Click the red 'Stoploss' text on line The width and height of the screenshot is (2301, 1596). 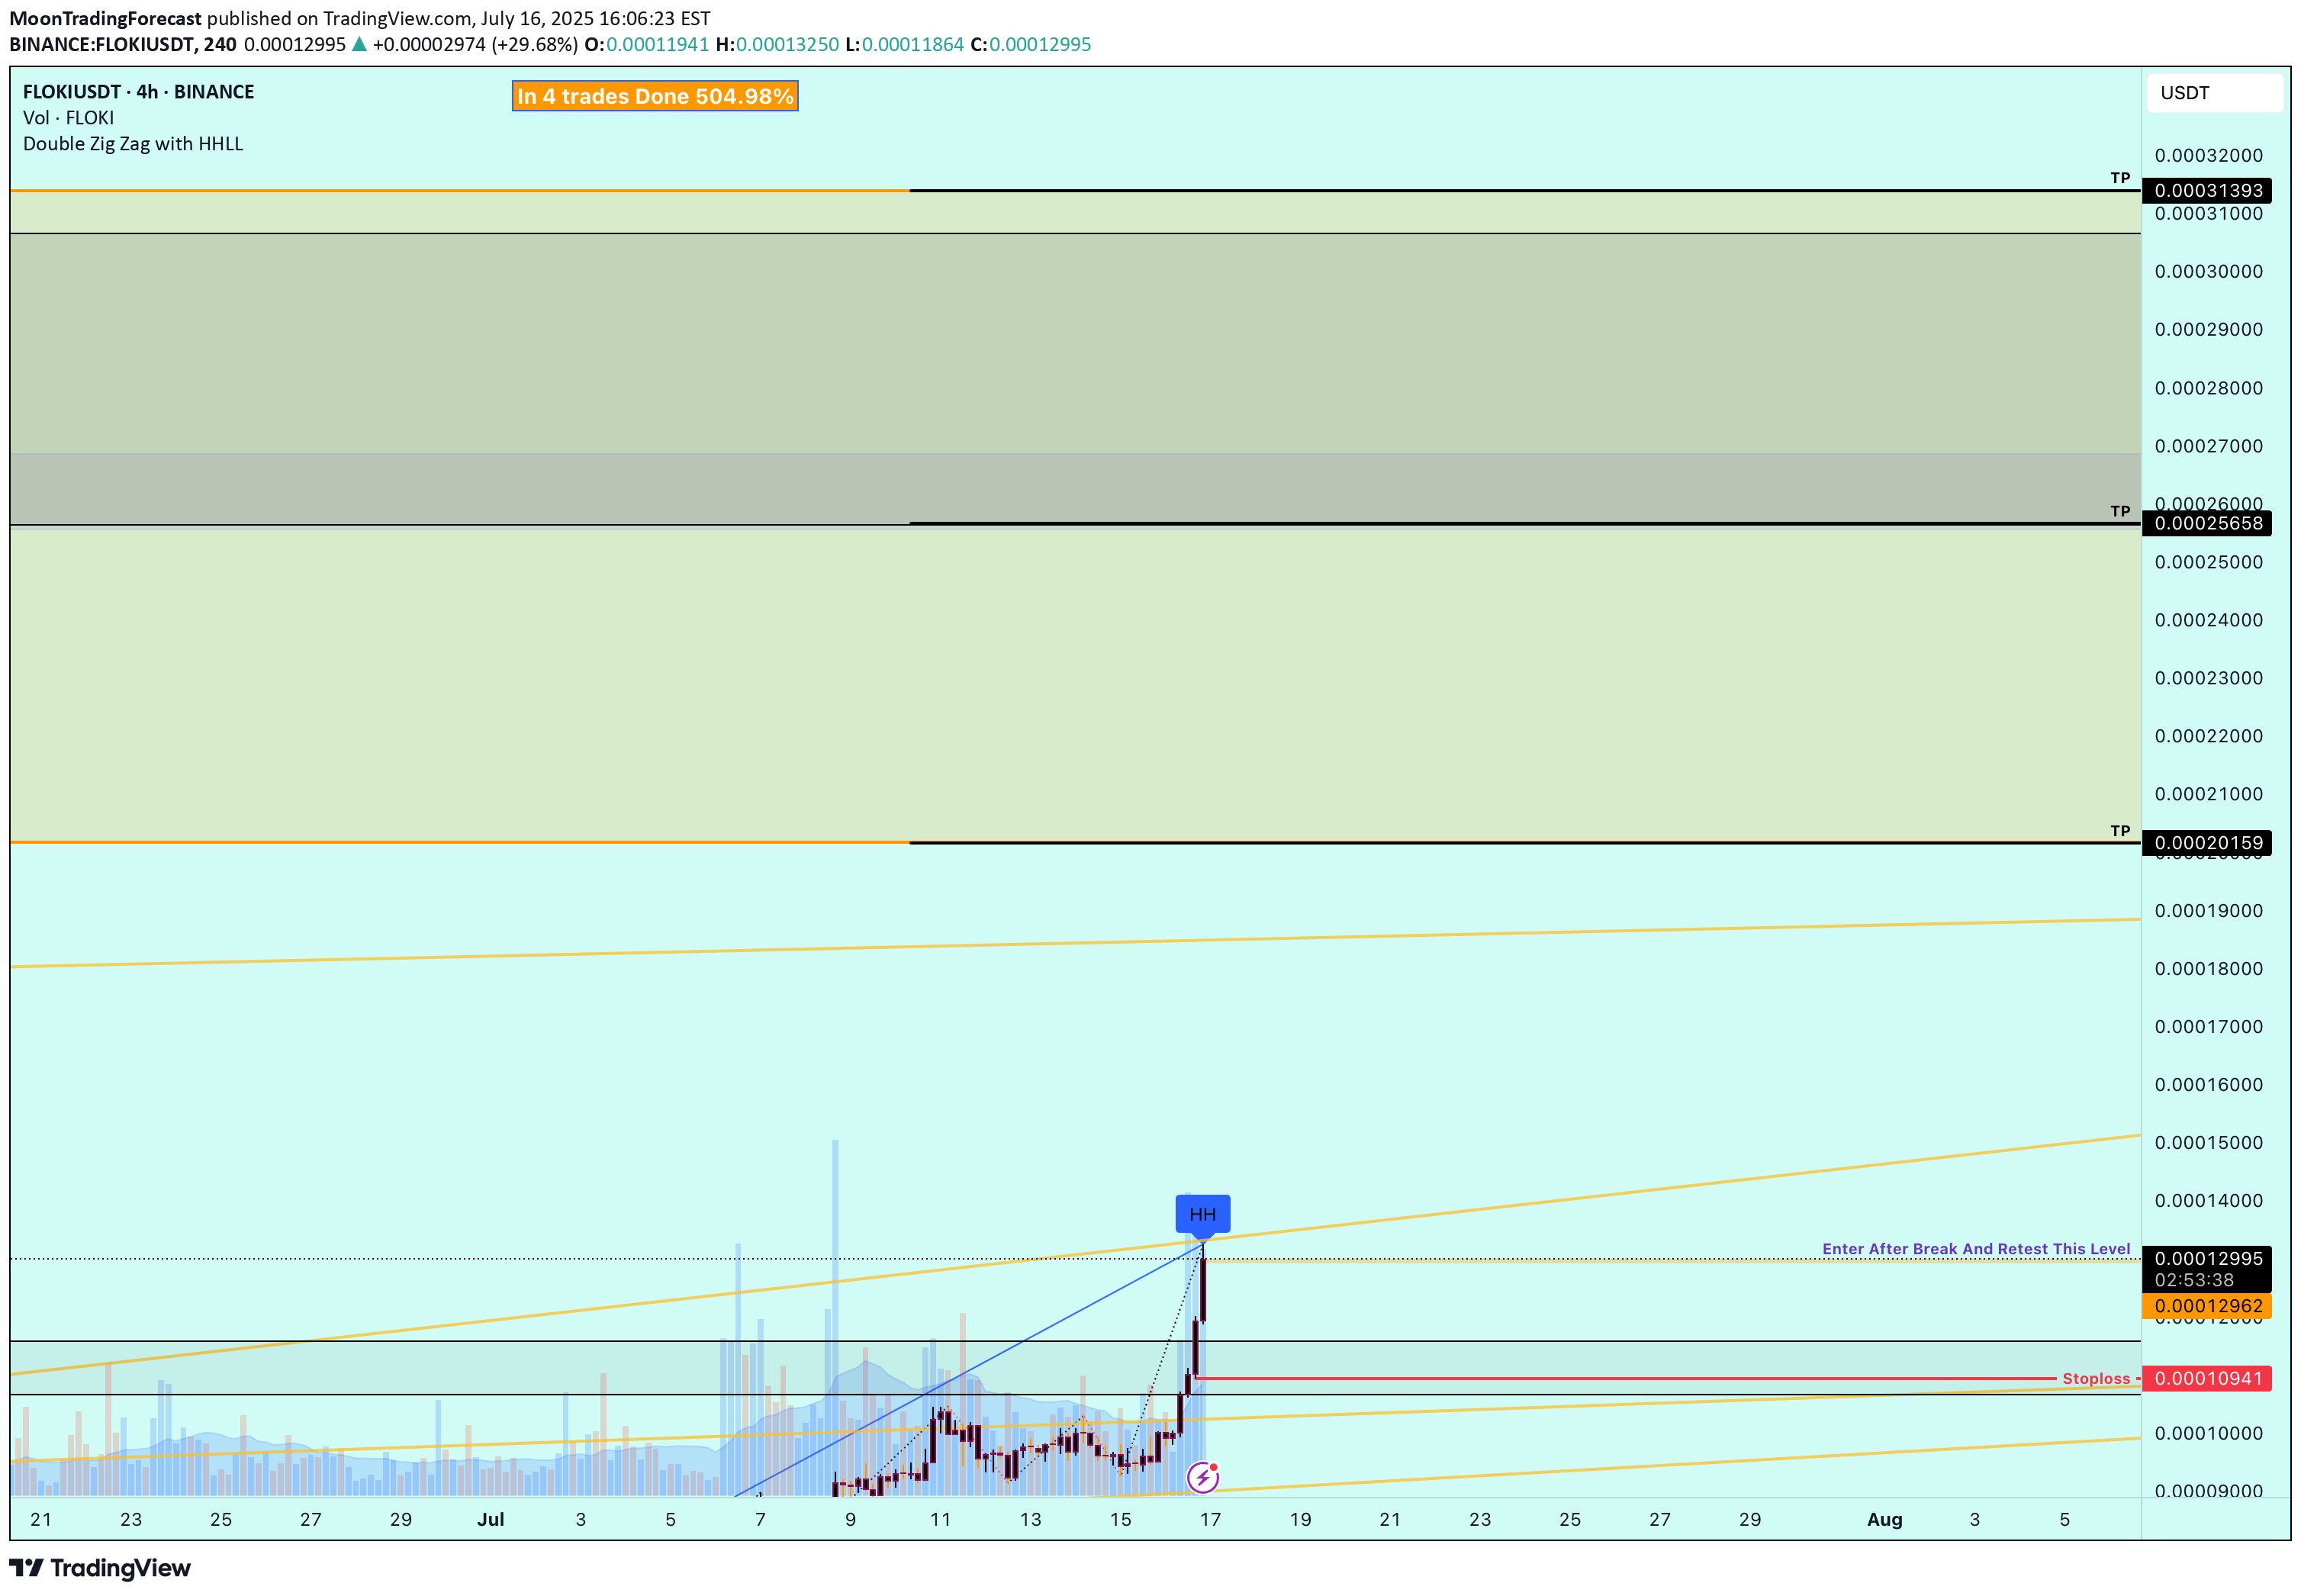[2096, 1378]
